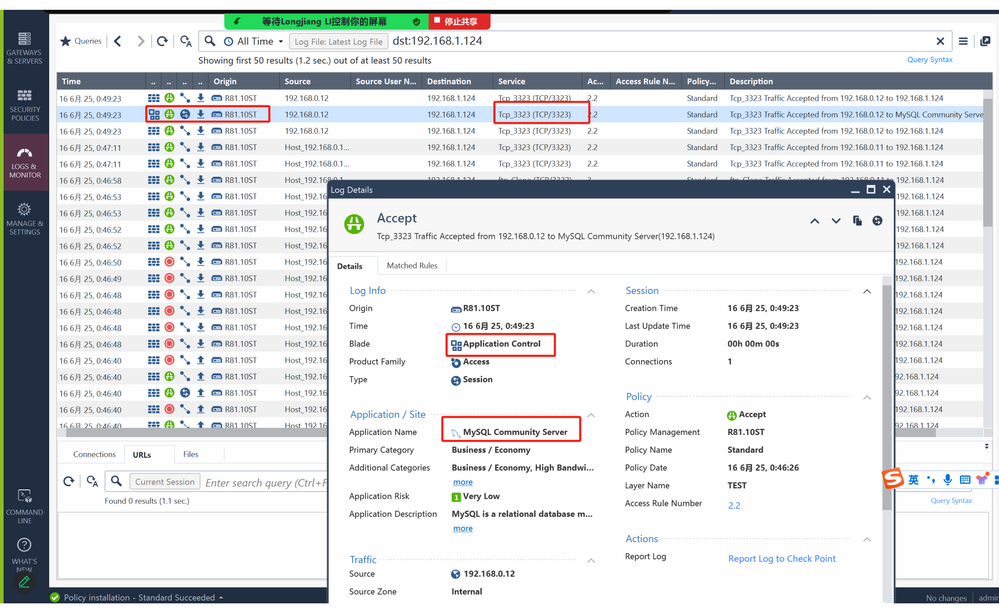Open the Command Line tool
Screen dimensions: 999x610
(x=24, y=504)
